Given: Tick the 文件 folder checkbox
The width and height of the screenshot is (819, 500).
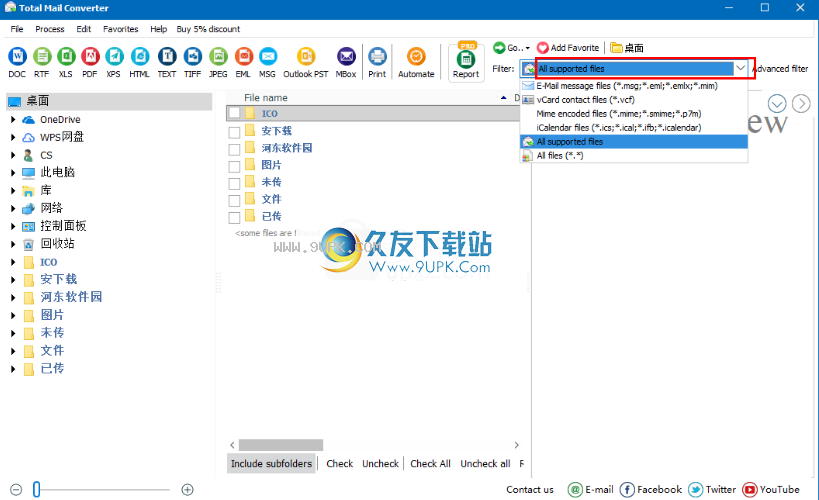Looking at the screenshot, I should (x=235, y=201).
